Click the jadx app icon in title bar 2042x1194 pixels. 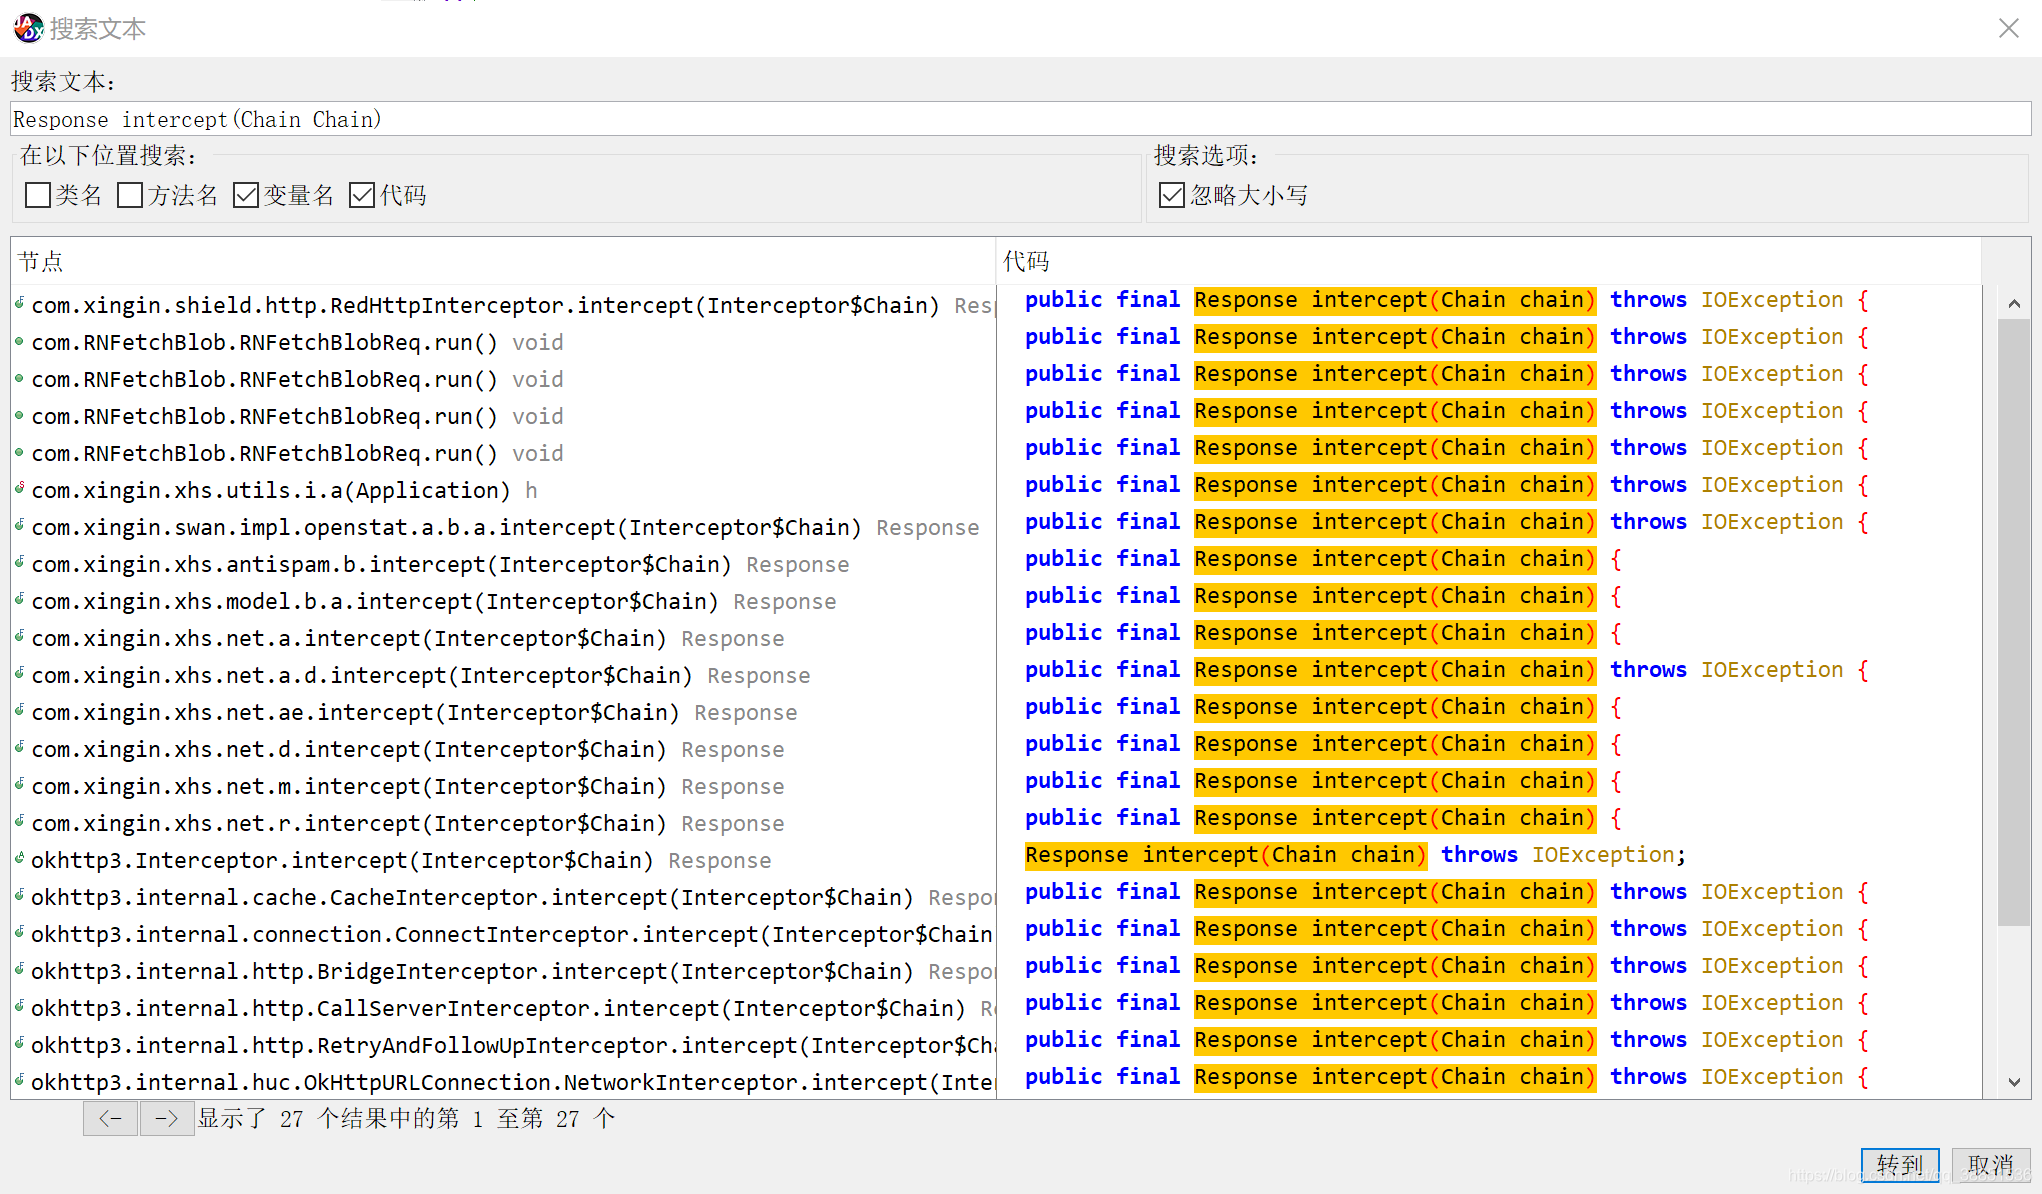[27, 28]
